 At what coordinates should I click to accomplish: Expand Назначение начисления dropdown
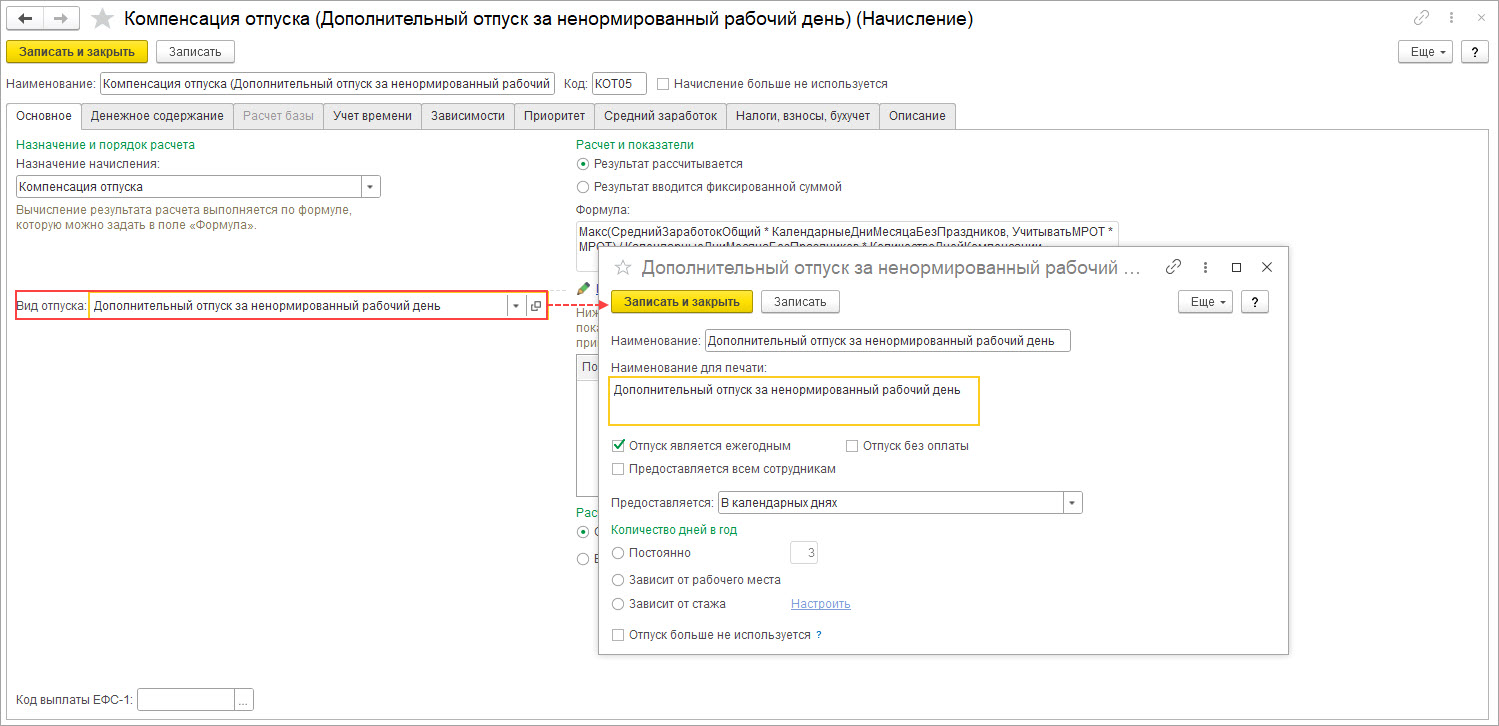click(x=371, y=187)
